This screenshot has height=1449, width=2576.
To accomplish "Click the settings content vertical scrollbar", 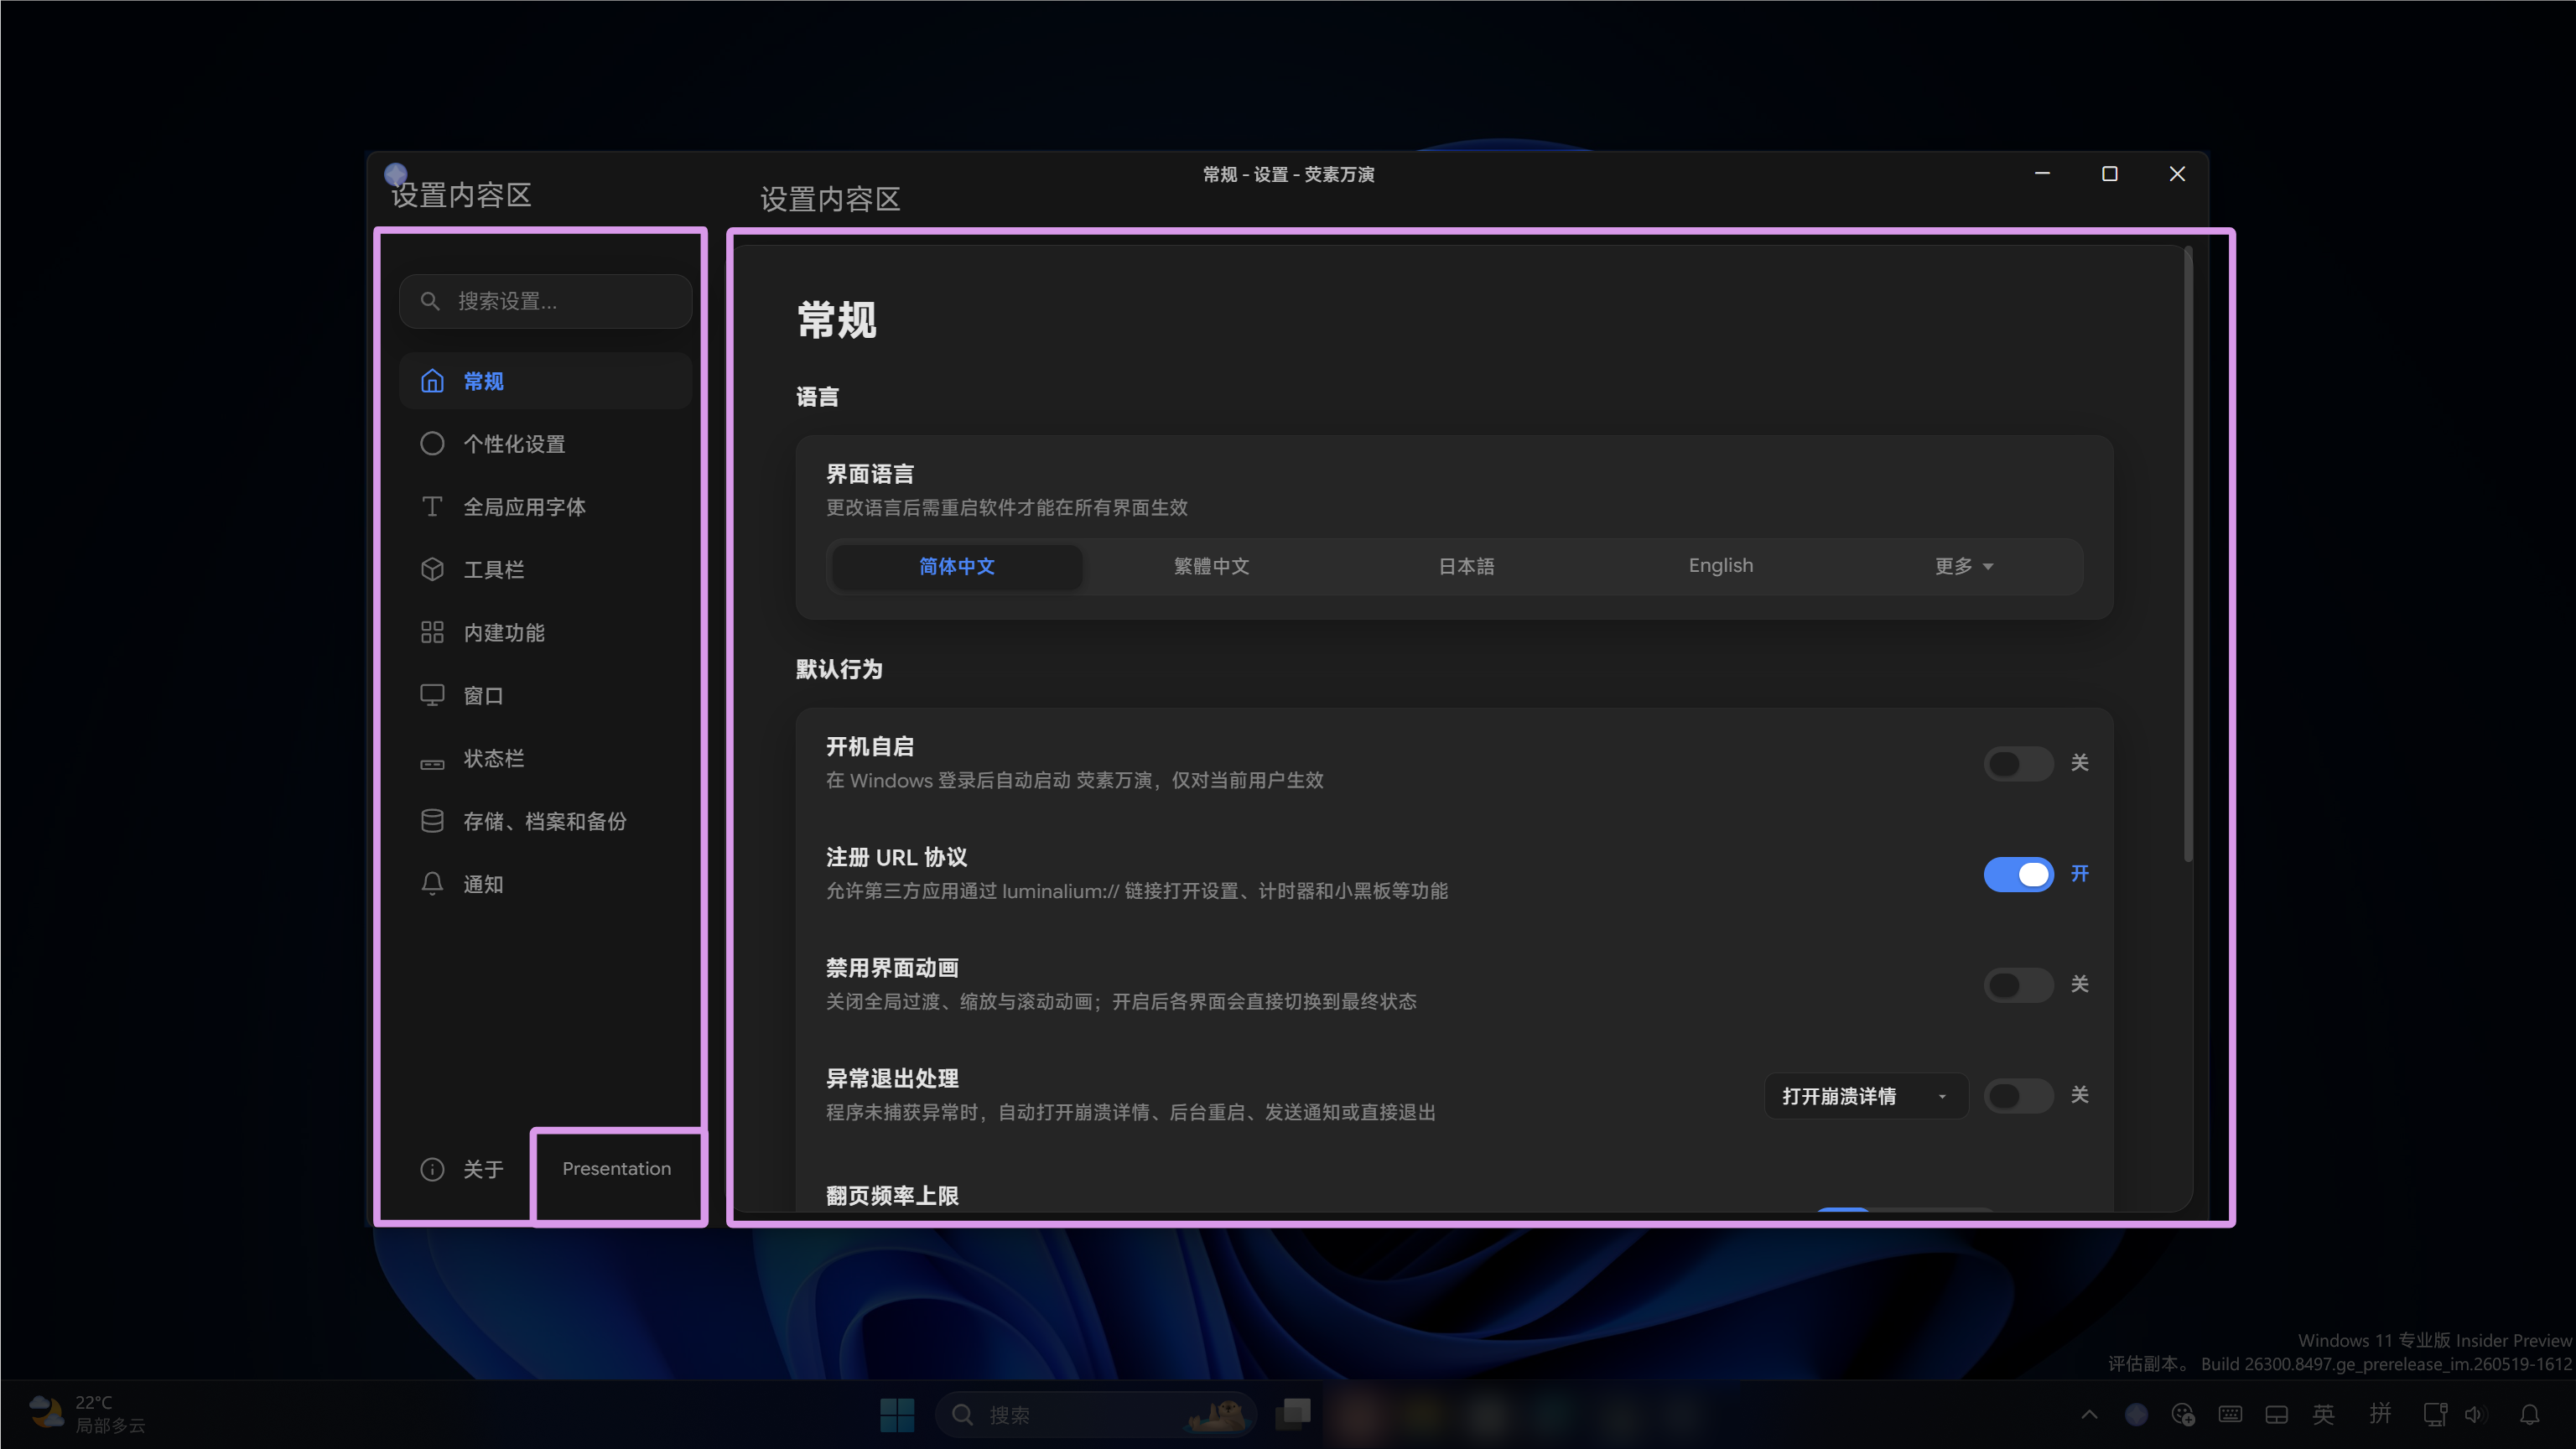I will pos(2188,555).
